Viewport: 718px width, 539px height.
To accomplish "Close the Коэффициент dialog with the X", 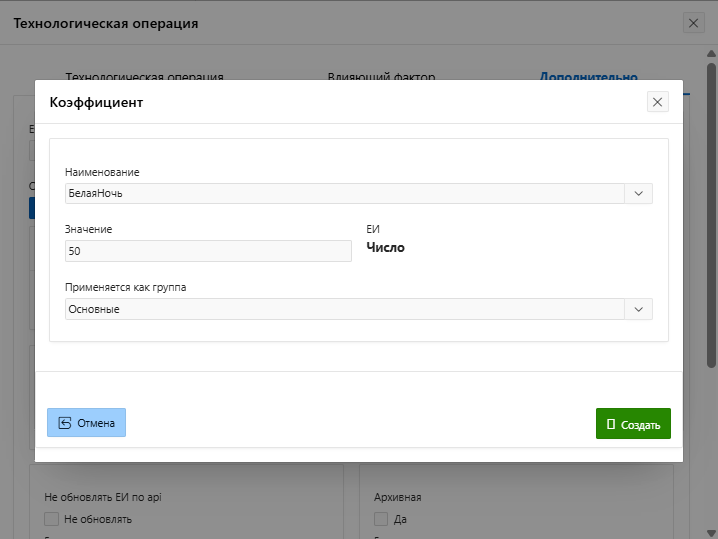I will point(657,102).
